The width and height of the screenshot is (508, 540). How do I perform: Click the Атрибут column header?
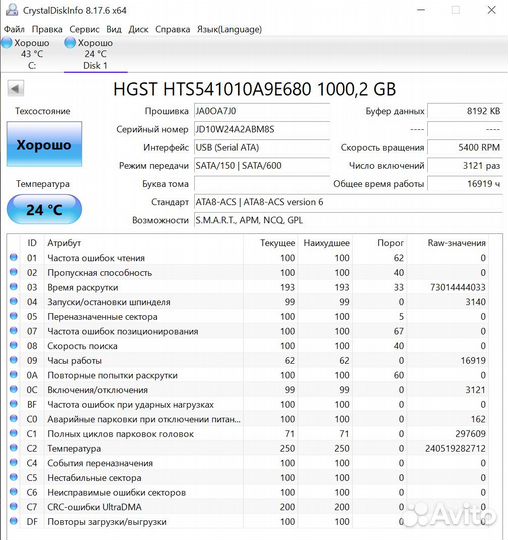coord(64,243)
